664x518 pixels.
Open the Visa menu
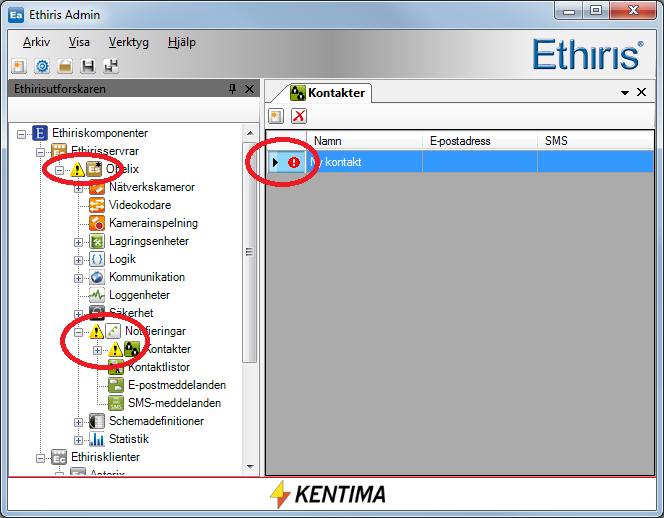[x=79, y=42]
